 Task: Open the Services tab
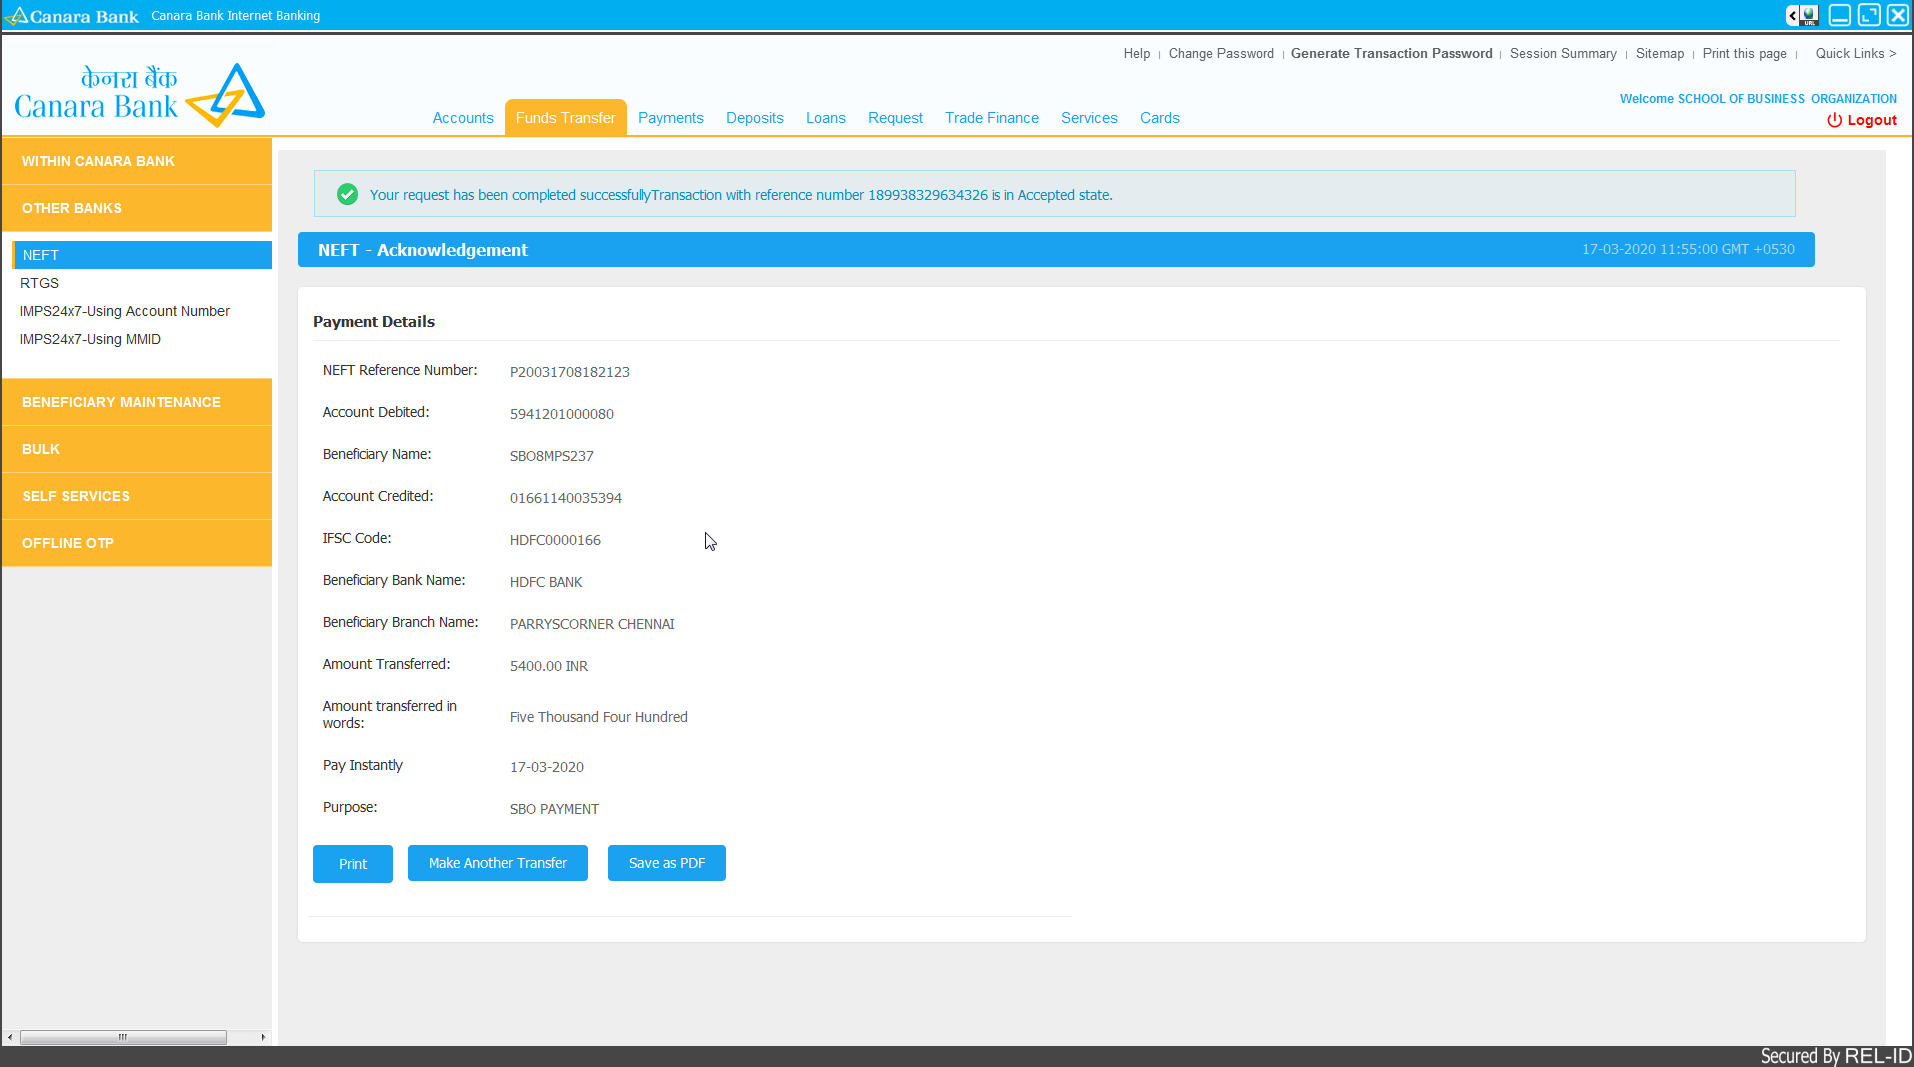[1089, 118]
